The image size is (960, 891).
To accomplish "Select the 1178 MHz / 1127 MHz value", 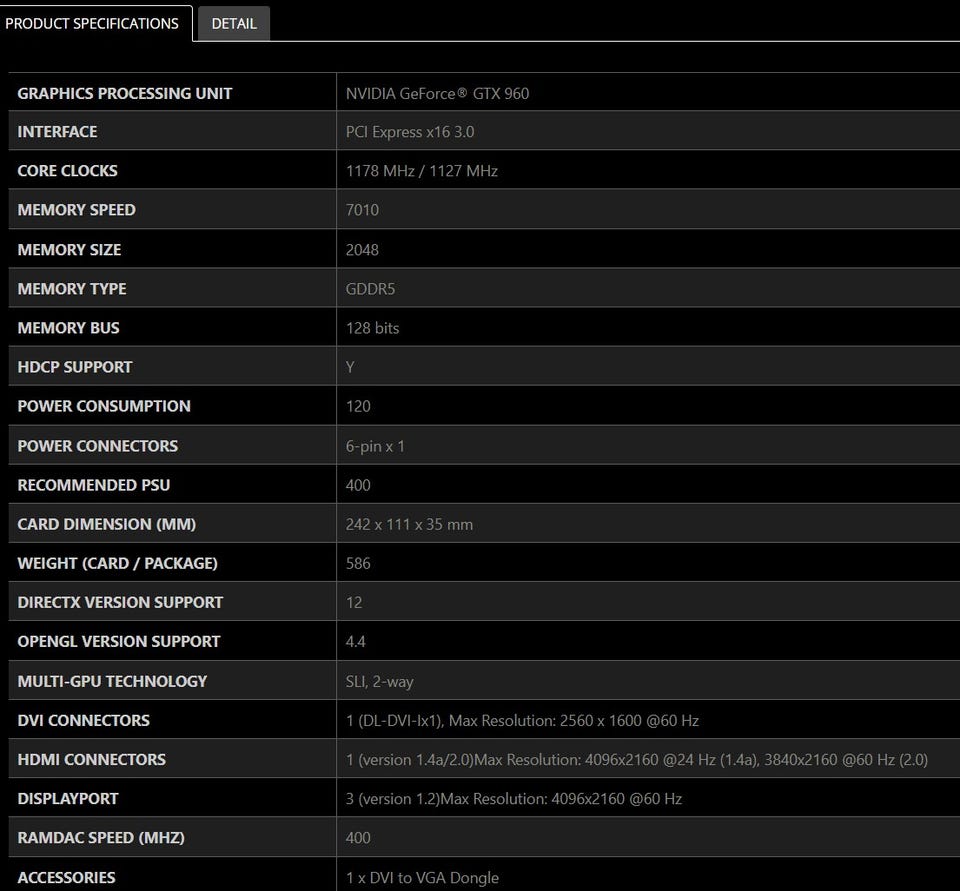I will (422, 171).
